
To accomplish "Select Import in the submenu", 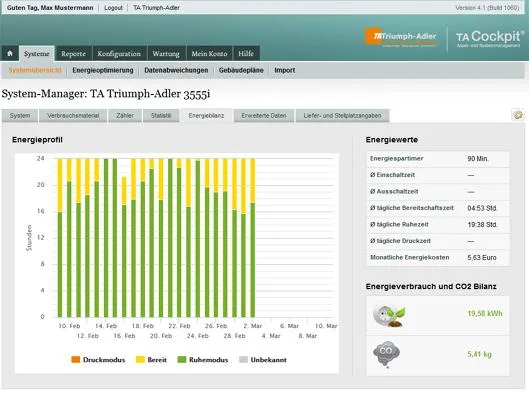I will coord(285,70).
